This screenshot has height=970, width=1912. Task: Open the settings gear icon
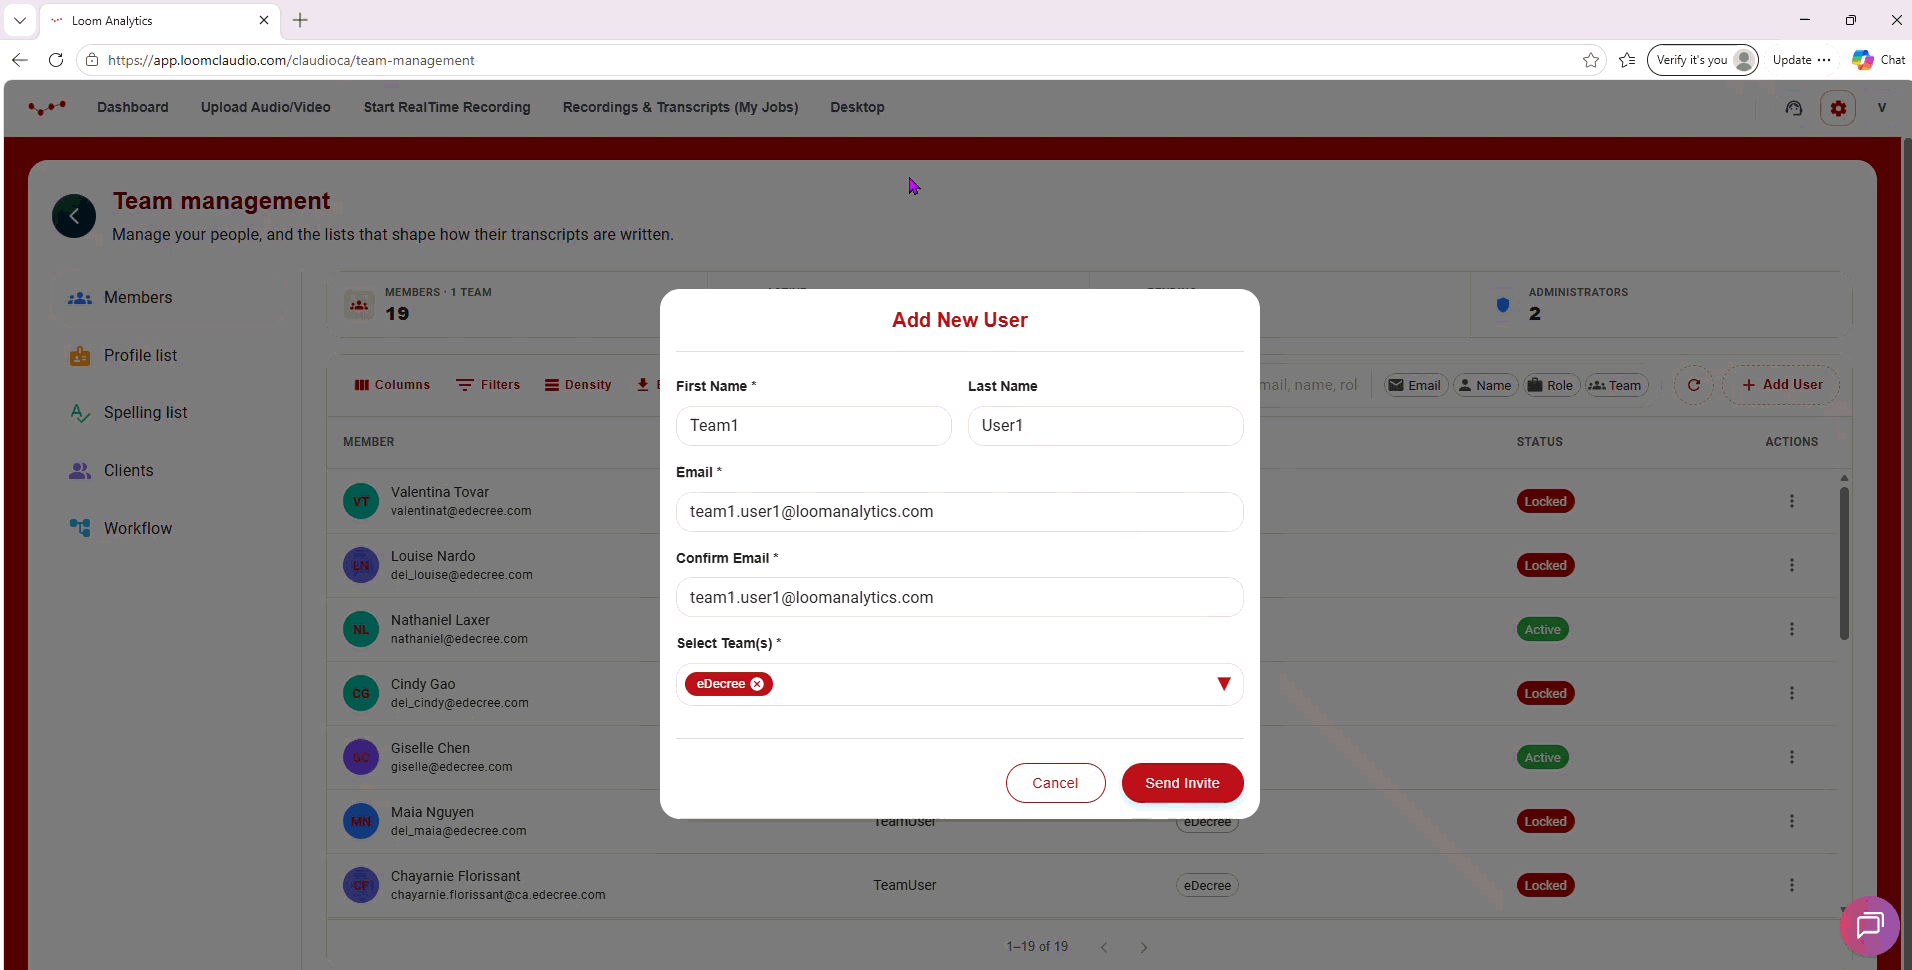click(1838, 108)
